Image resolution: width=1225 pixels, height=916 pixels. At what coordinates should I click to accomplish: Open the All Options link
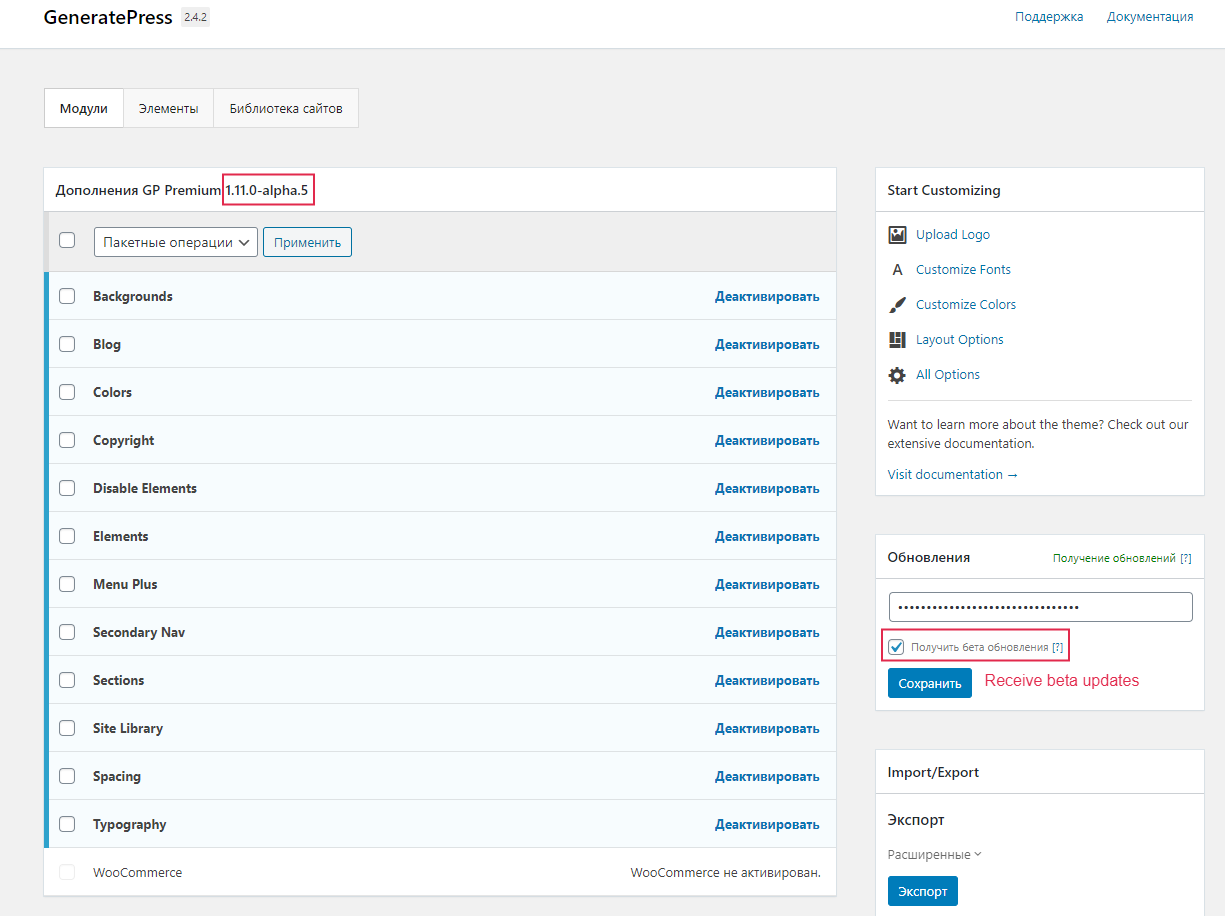pos(948,375)
